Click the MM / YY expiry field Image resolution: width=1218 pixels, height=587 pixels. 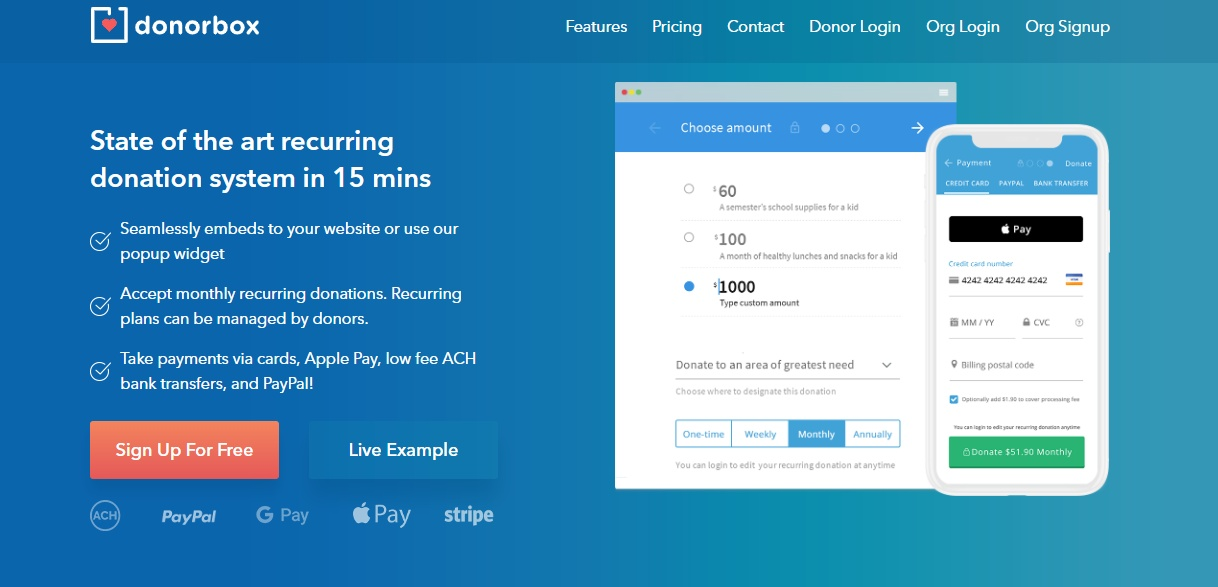click(982, 323)
